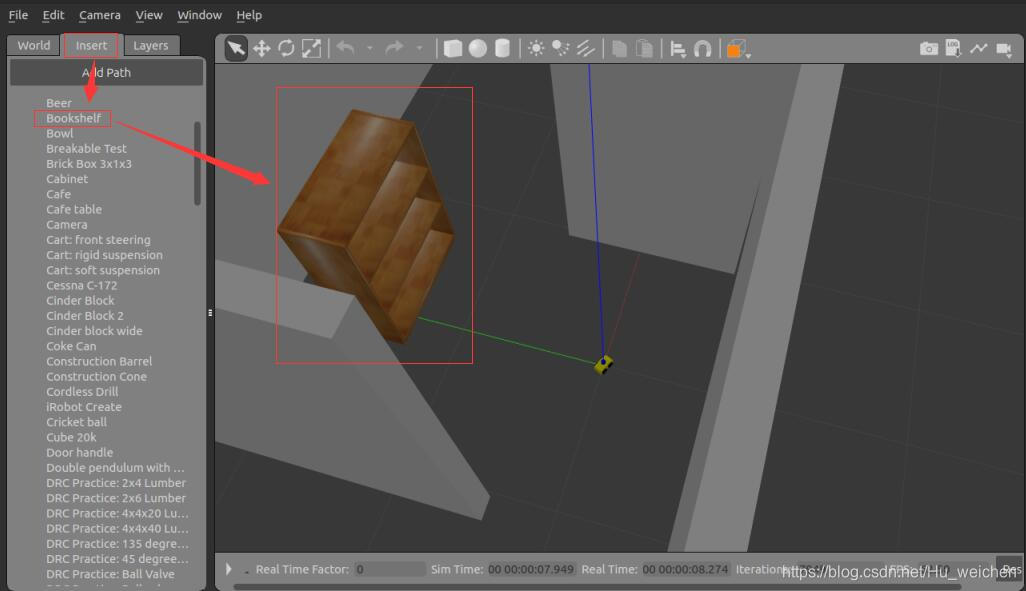The height and width of the screenshot is (591, 1026).
Task: Change view angle with orange cube
Action: pos(738,49)
